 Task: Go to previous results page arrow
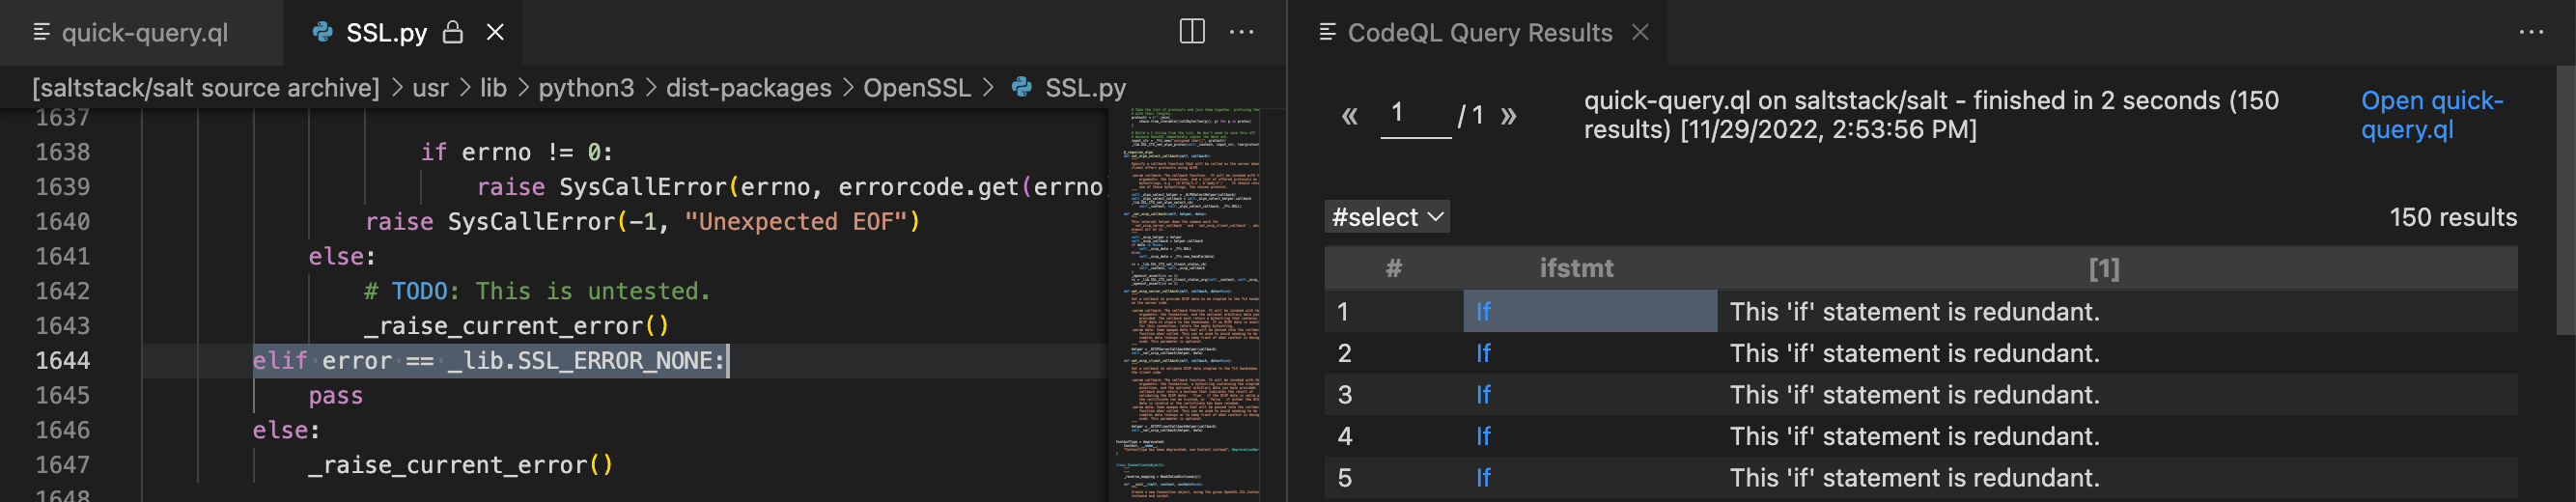coord(1350,116)
